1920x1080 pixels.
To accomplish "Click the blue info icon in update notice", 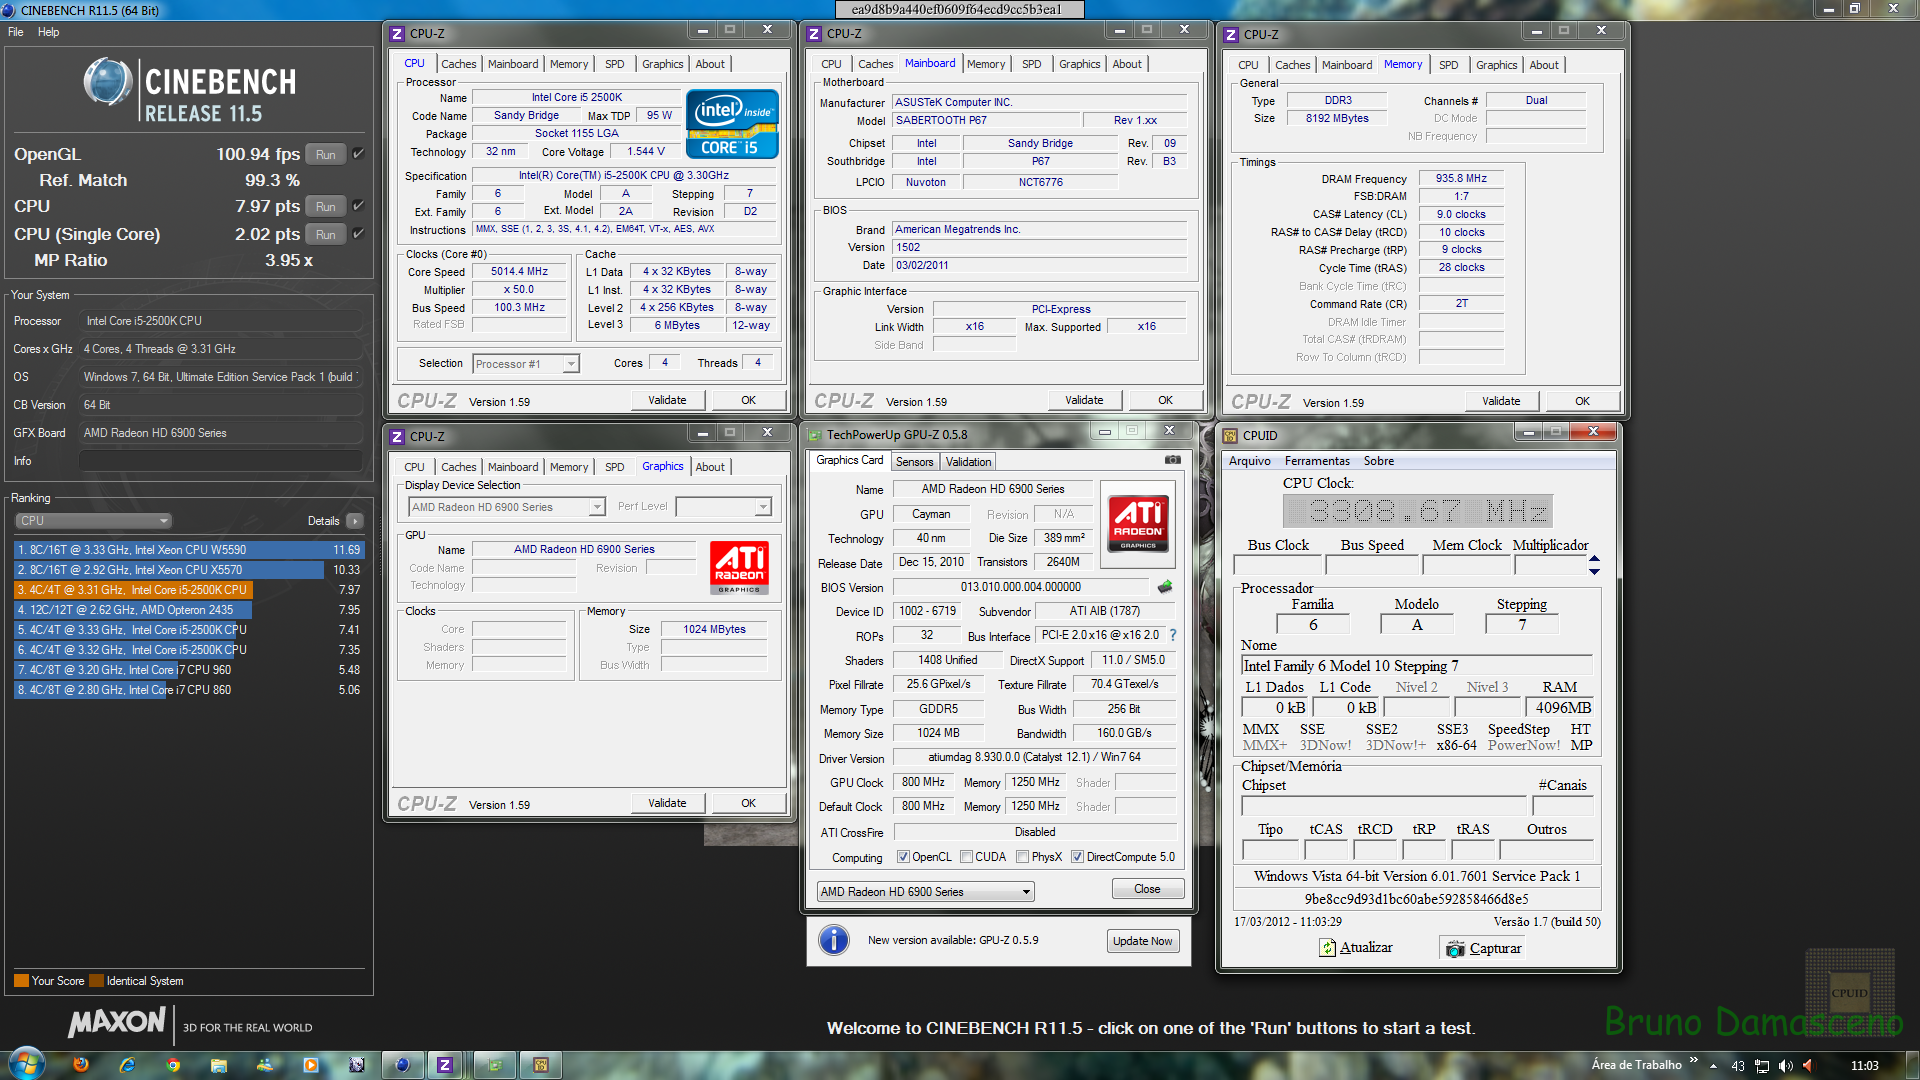I will click(833, 940).
